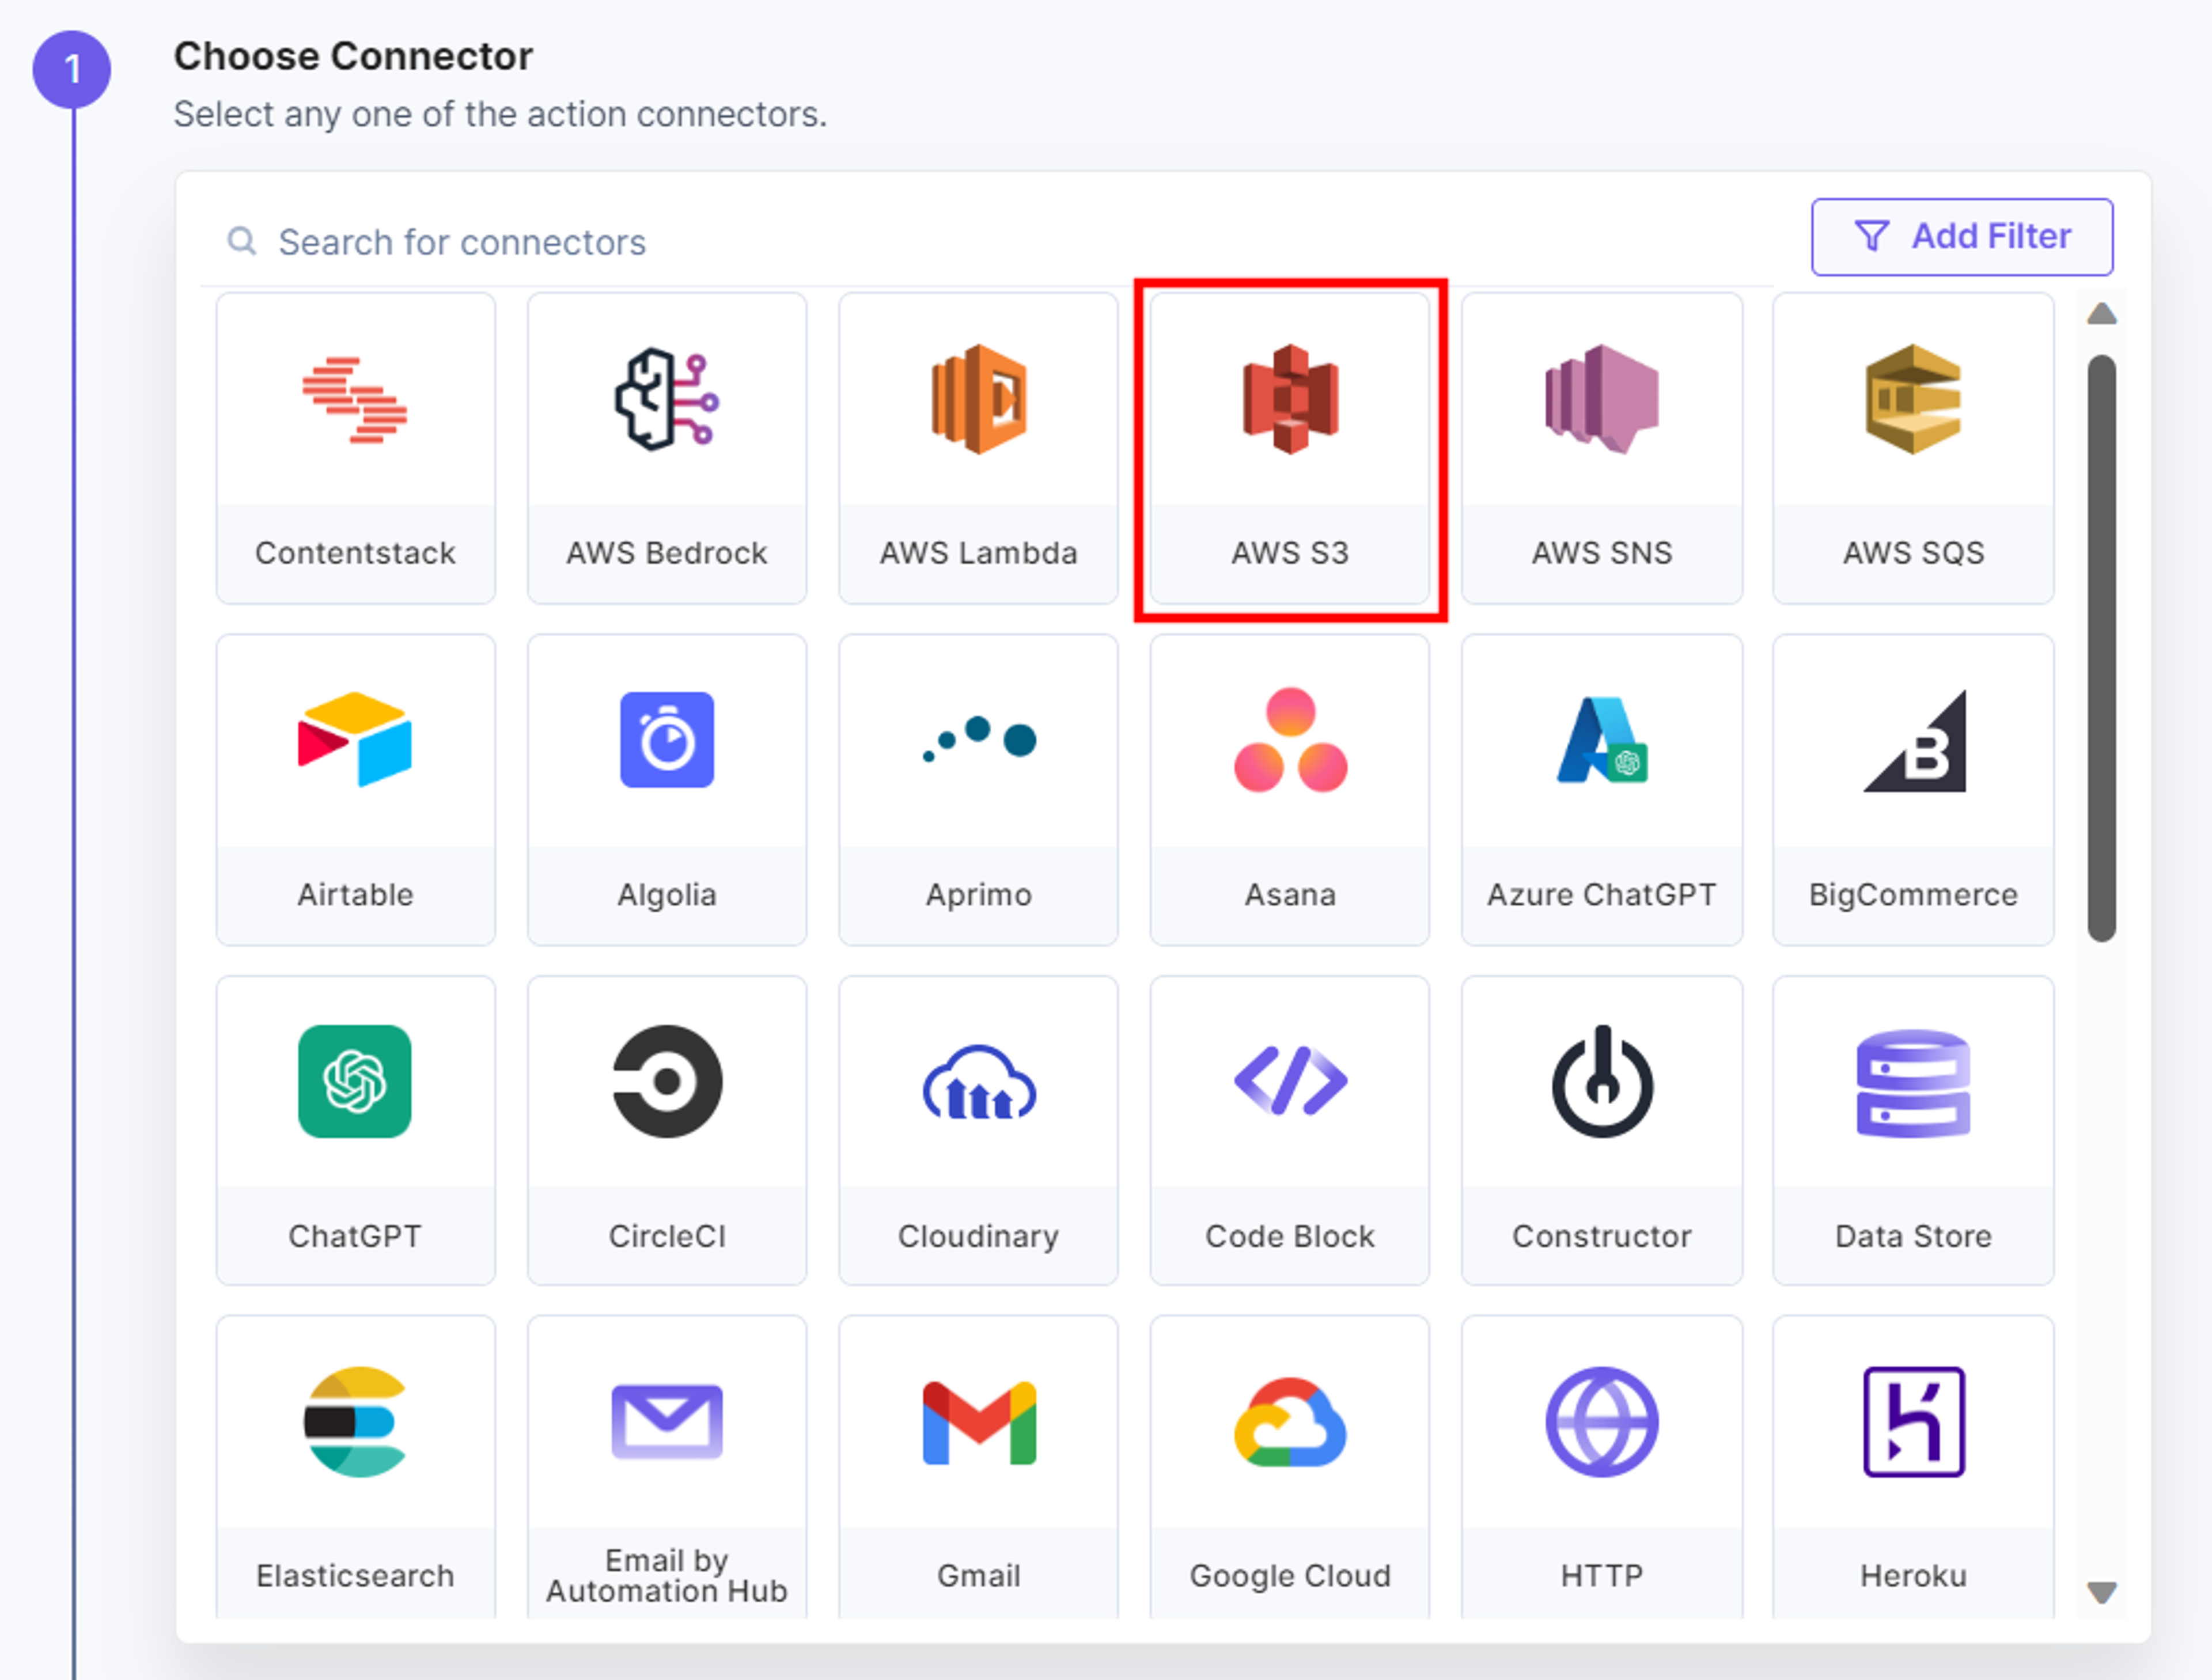The image size is (2212, 1680).
Task: Pick the BigCommerce connector
Action: (1913, 790)
